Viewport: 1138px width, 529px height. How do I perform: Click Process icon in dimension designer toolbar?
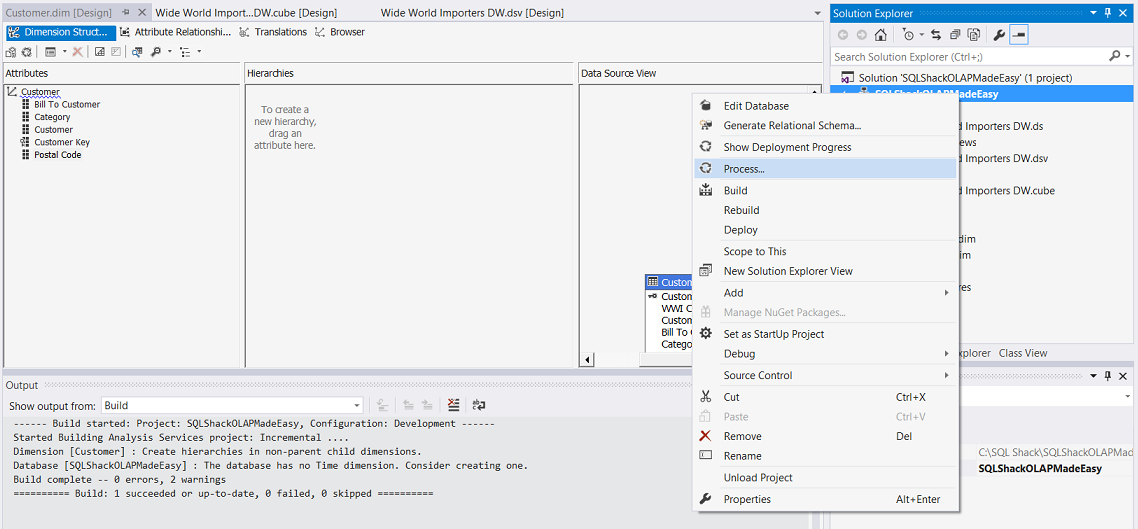[x=27, y=52]
